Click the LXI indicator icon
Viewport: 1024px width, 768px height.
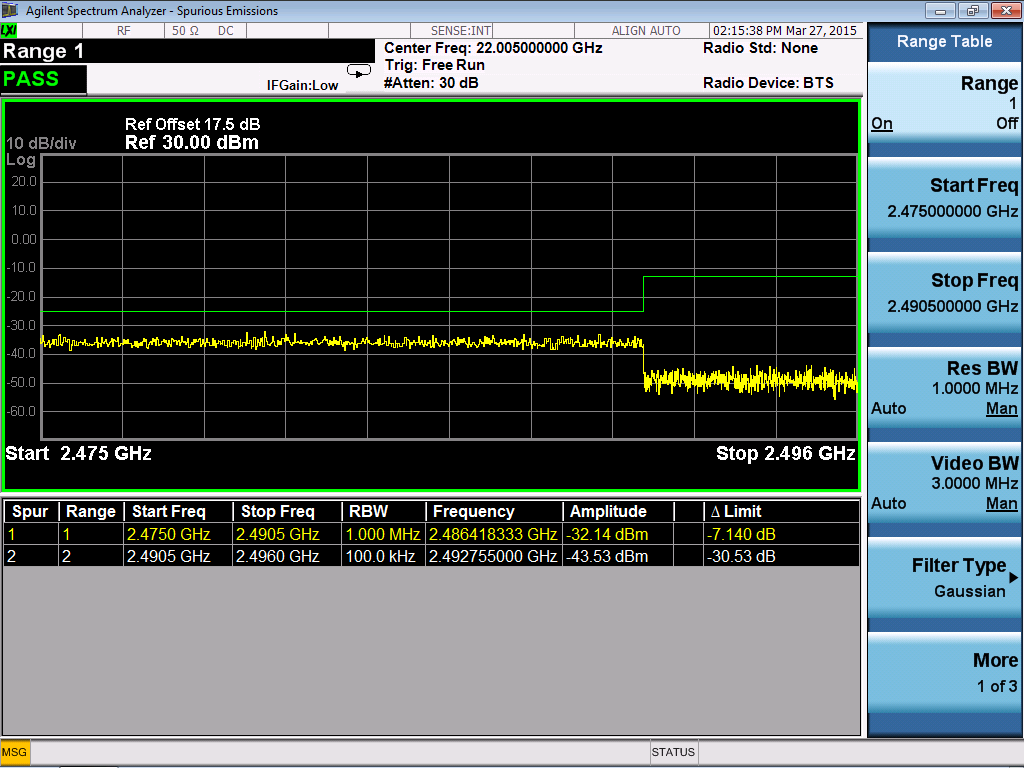[9, 30]
